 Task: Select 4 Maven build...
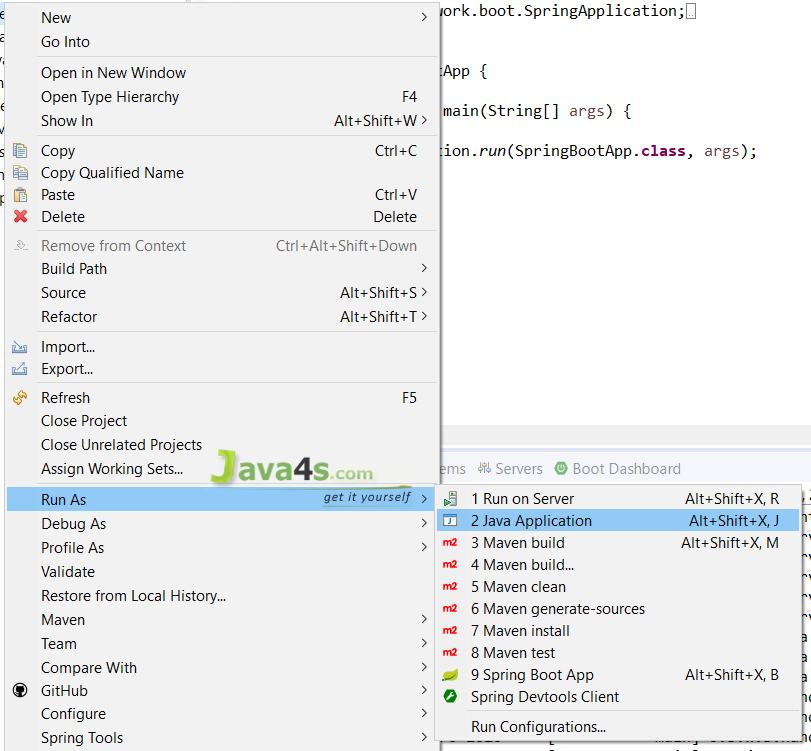[x=618, y=565]
